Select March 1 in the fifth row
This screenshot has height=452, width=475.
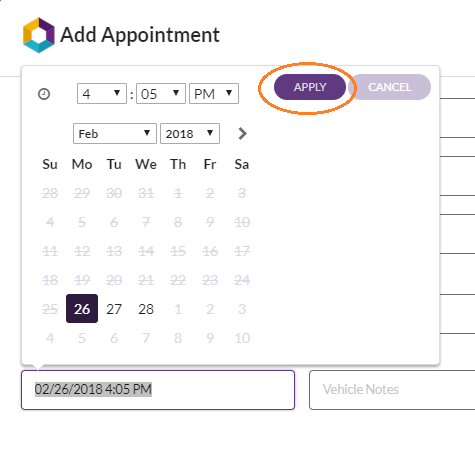coord(178,309)
